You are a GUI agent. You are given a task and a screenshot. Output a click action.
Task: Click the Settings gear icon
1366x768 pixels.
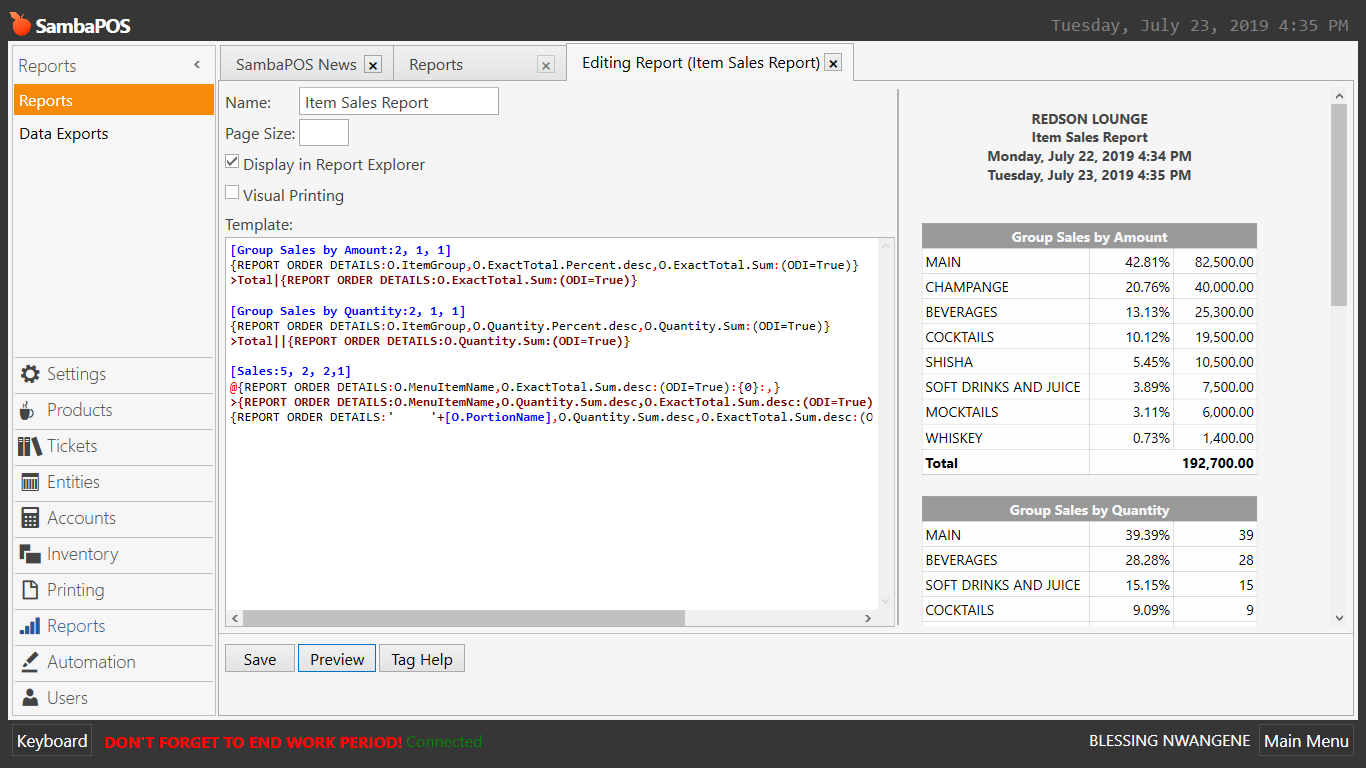click(30, 374)
